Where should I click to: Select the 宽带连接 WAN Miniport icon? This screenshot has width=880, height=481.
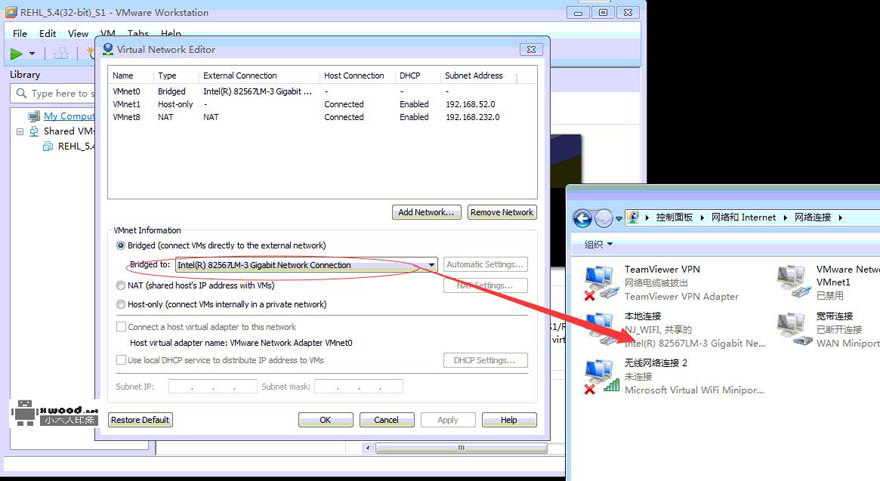coord(793,329)
